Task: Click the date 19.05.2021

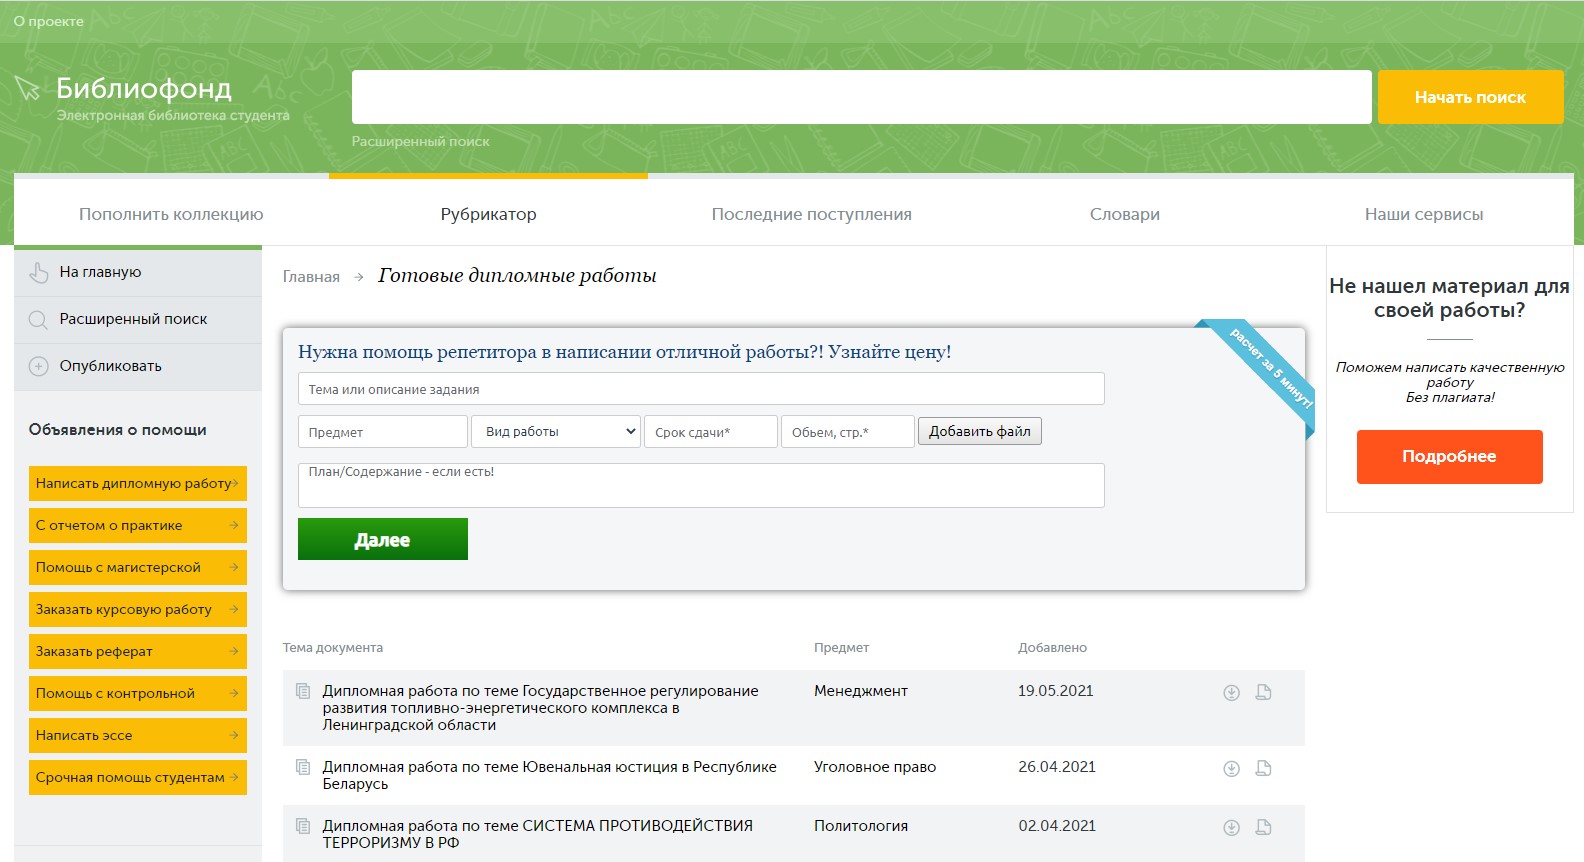Action: [x=1056, y=691]
